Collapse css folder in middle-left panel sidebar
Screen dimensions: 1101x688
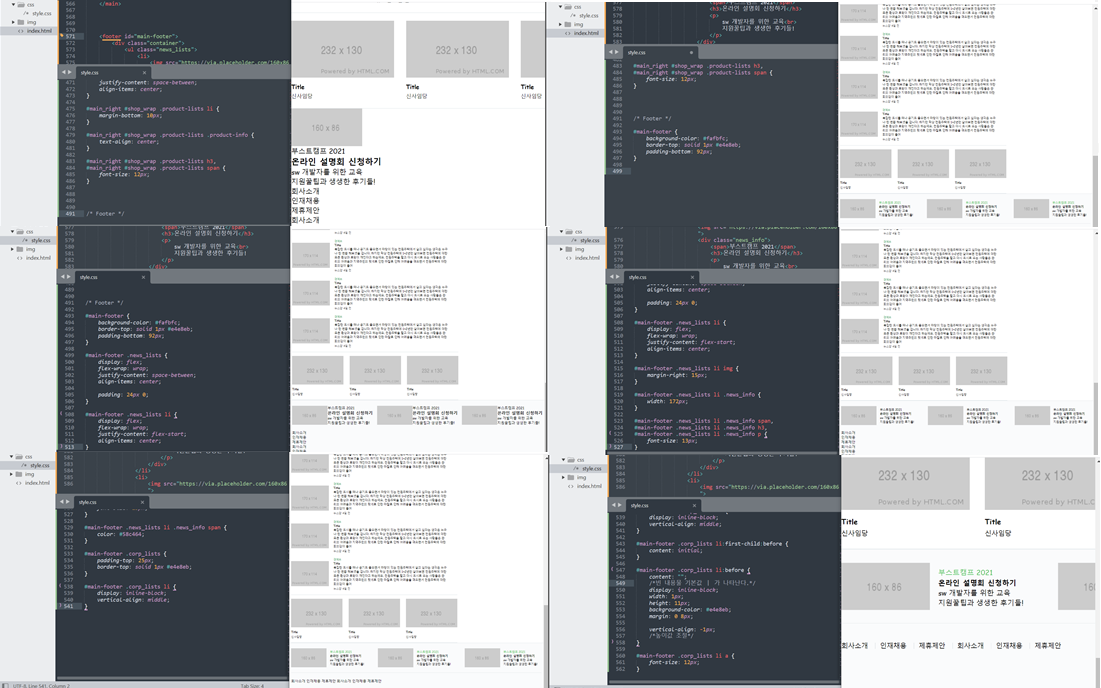(13, 231)
